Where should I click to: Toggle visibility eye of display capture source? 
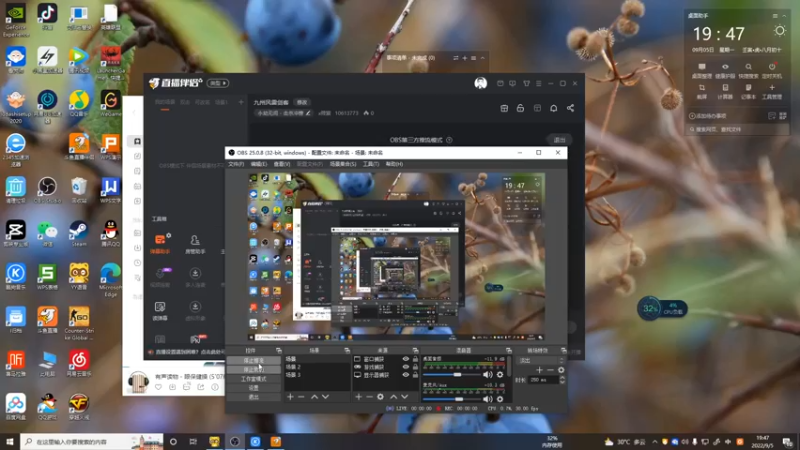[x=406, y=375]
